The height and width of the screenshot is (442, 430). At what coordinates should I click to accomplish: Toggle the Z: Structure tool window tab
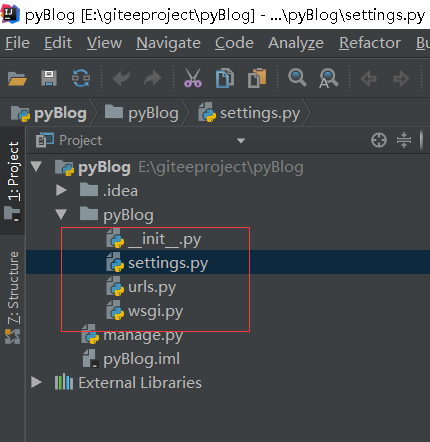pos(13,297)
